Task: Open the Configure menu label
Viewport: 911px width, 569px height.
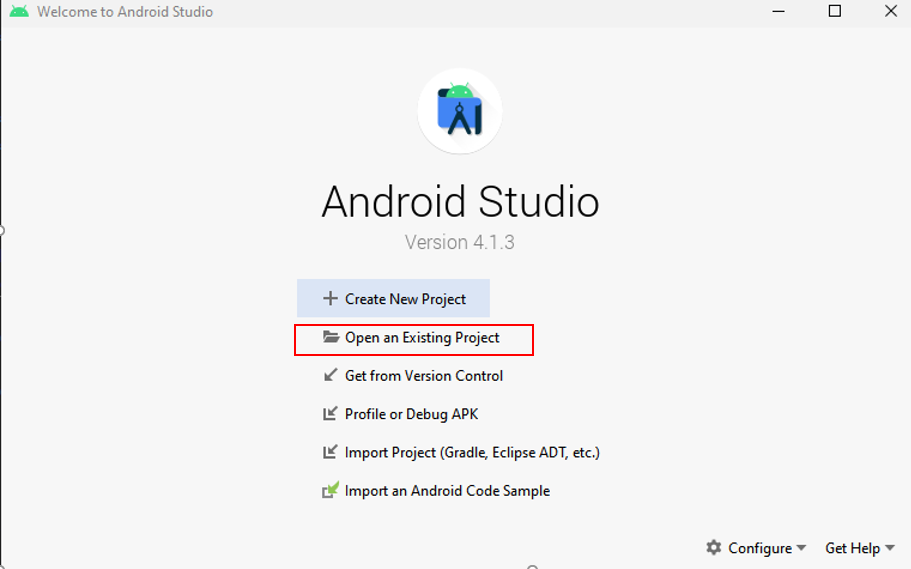Action: [x=760, y=548]
